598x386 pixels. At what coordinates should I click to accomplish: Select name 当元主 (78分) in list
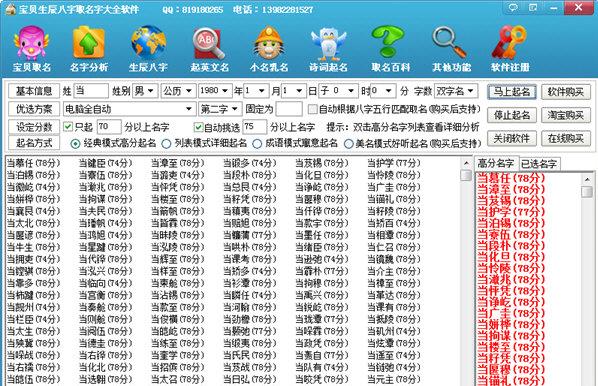[x=394, y=380]
